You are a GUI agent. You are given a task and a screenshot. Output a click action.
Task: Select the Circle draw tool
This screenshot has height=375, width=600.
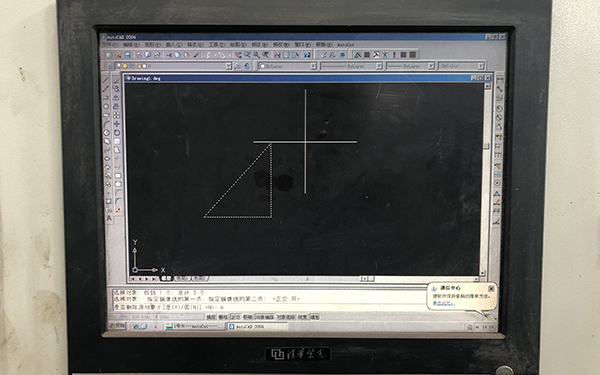coord(106,132)
